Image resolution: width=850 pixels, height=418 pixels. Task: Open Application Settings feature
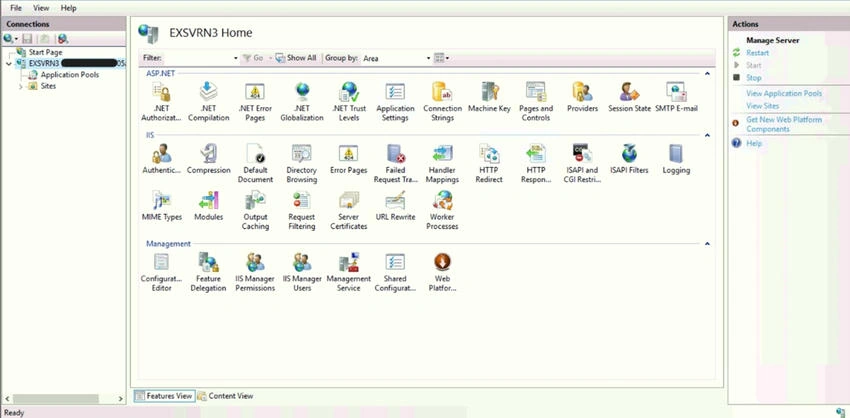(395, 102)
